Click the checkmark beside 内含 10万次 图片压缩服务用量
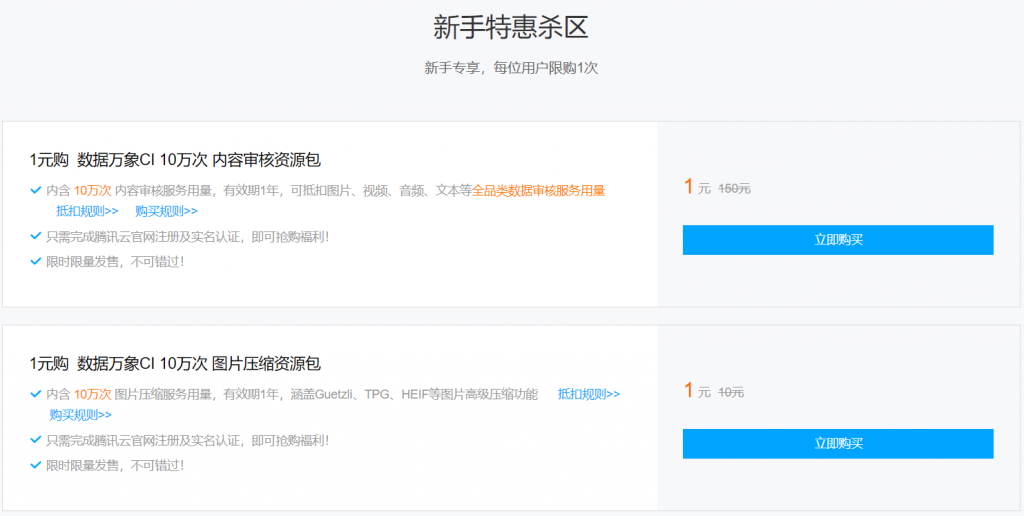Screen dimensions: 1024x516 click(x=36, y=395)
